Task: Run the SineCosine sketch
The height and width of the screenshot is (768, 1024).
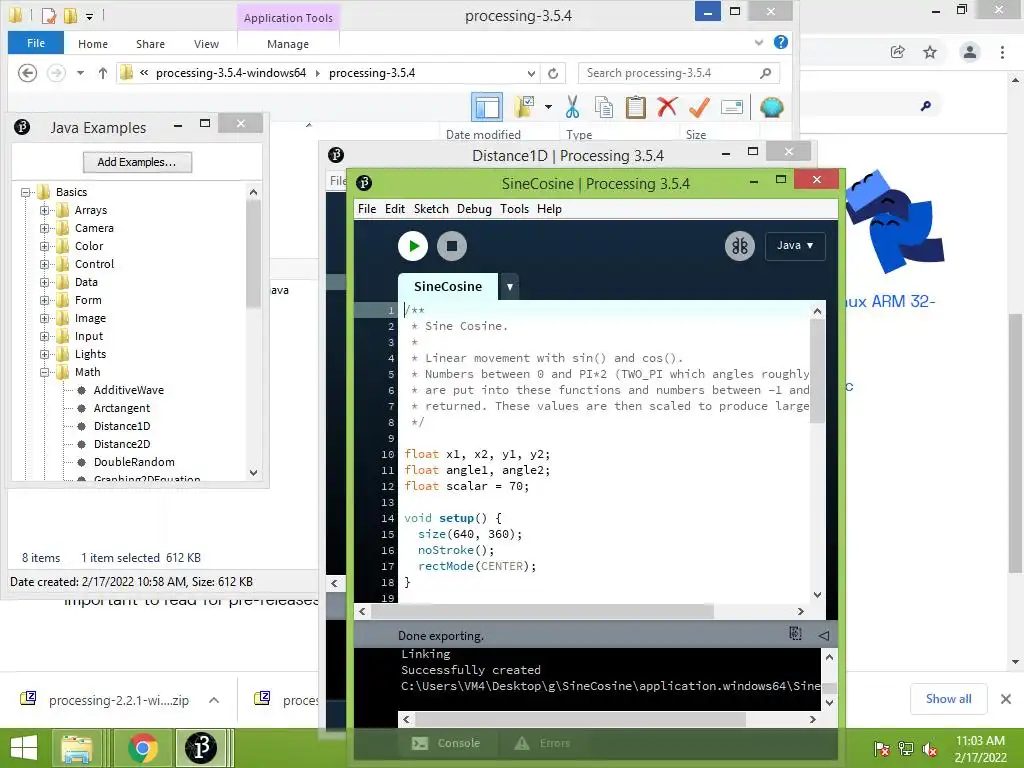Action: click(x=413, y=246)
